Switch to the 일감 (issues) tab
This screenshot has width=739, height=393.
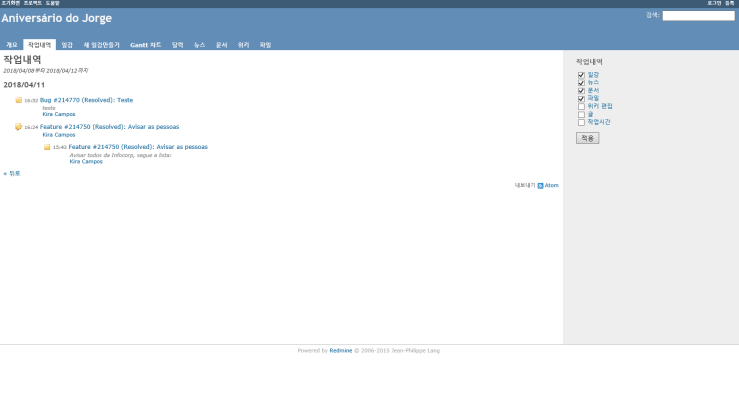tap(67, 45)
